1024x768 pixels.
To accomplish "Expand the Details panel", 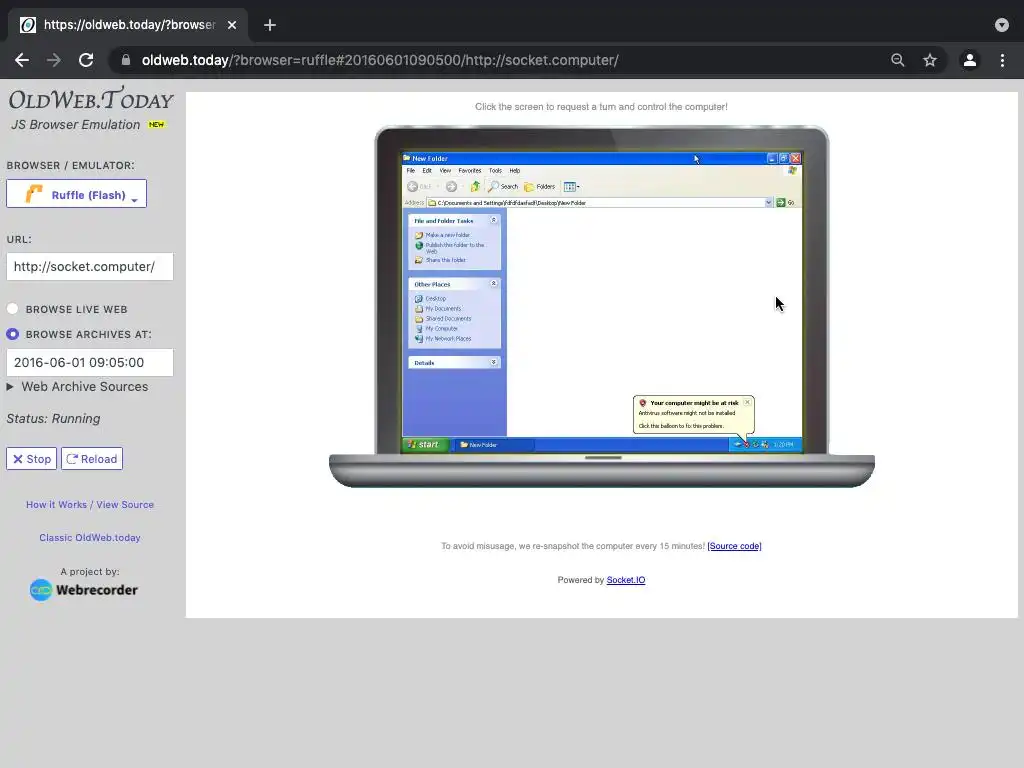I will coord(494,362).
